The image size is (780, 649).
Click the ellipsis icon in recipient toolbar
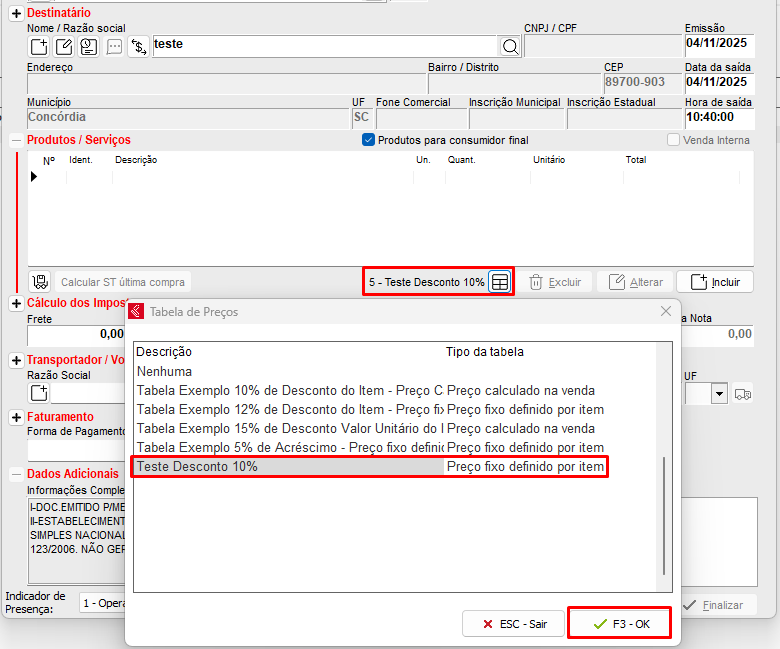click(x=114, y=46)
